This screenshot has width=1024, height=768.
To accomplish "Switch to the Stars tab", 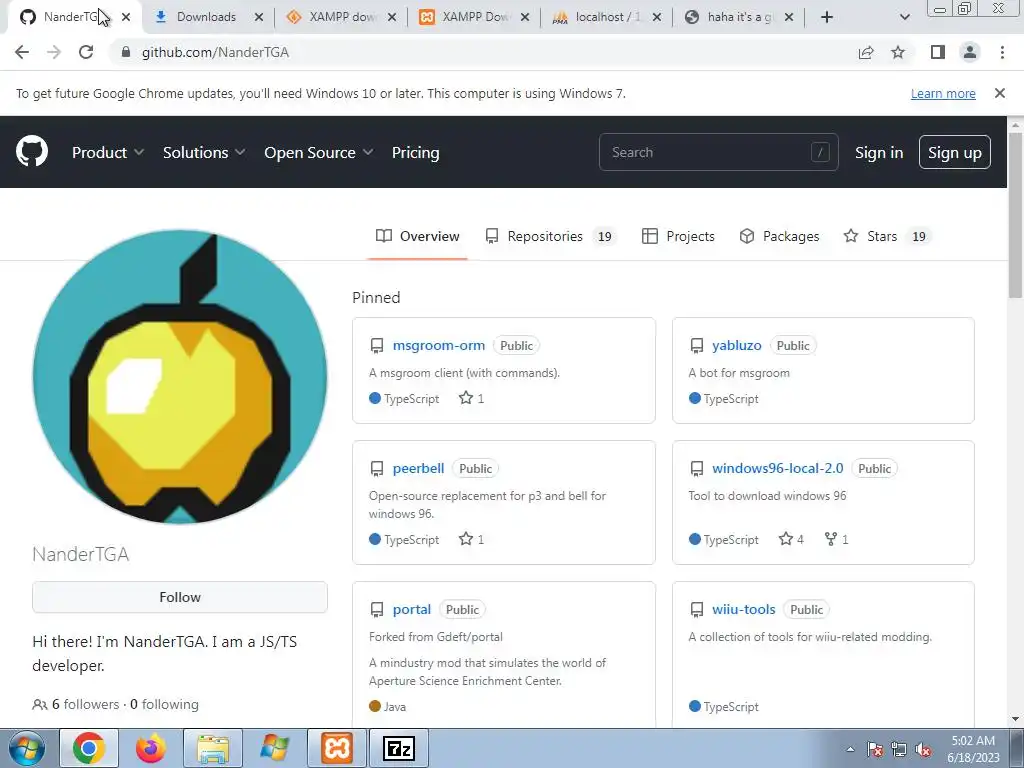I will pos(886,236).
